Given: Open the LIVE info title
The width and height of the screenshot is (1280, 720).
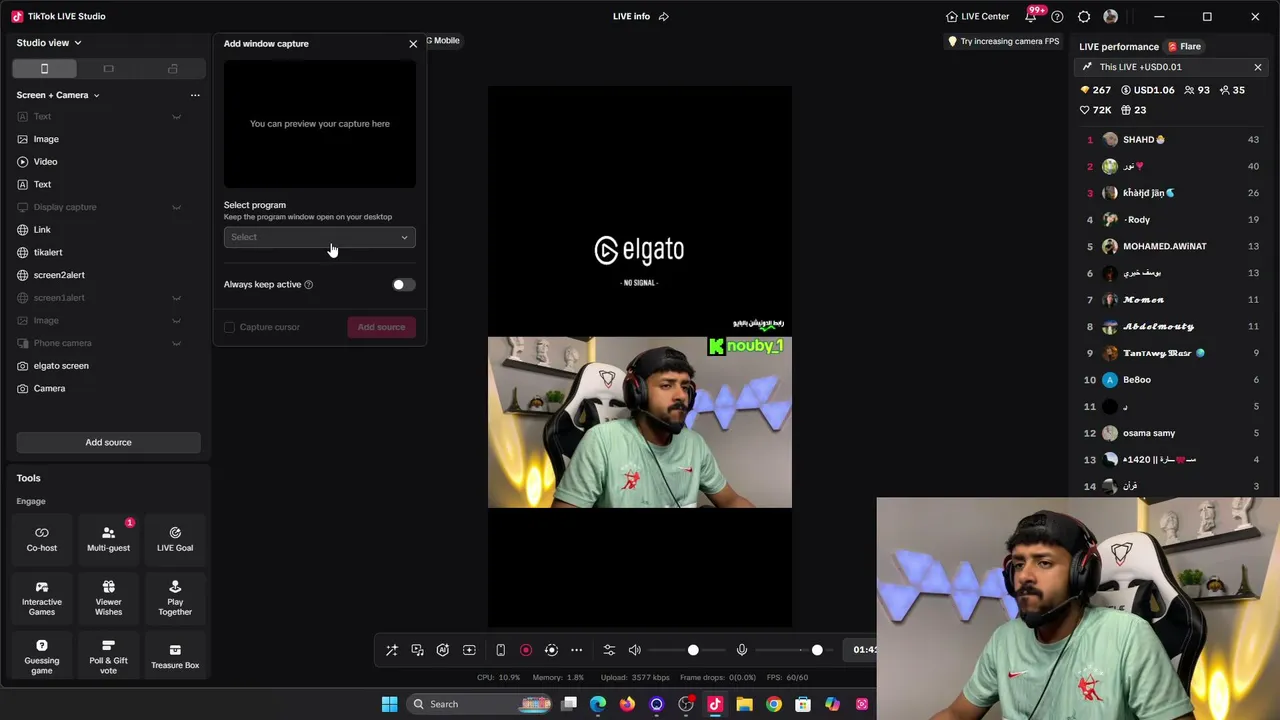Looking at the screenshot, I should (631, 16).
